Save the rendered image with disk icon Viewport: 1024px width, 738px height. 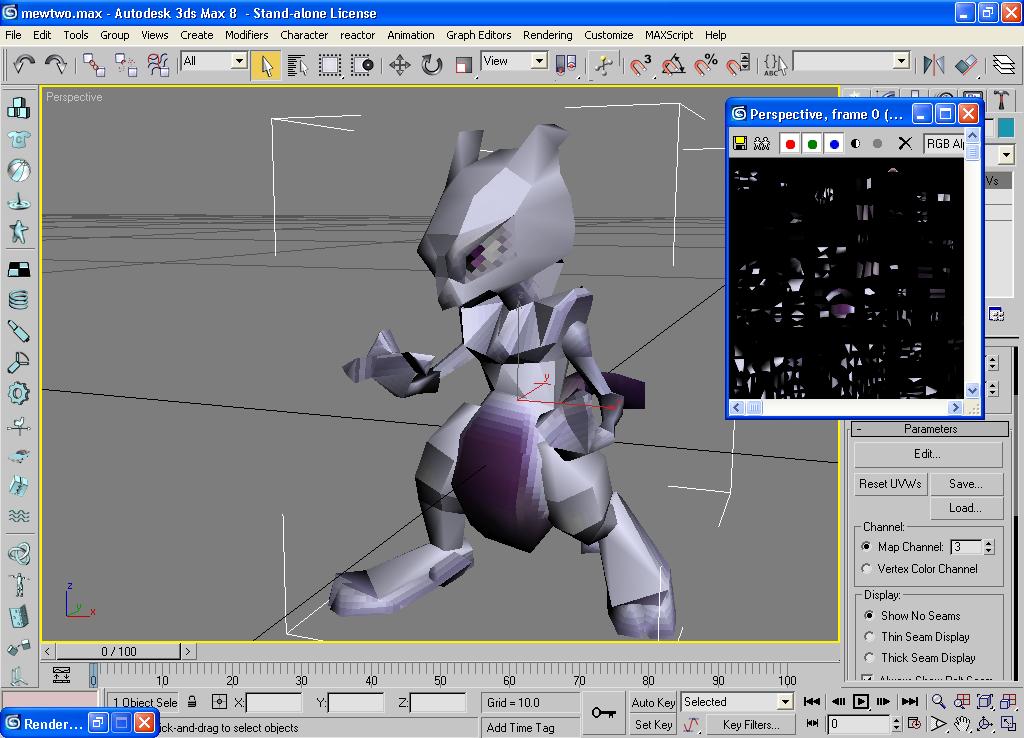click(x=740, y=143)
